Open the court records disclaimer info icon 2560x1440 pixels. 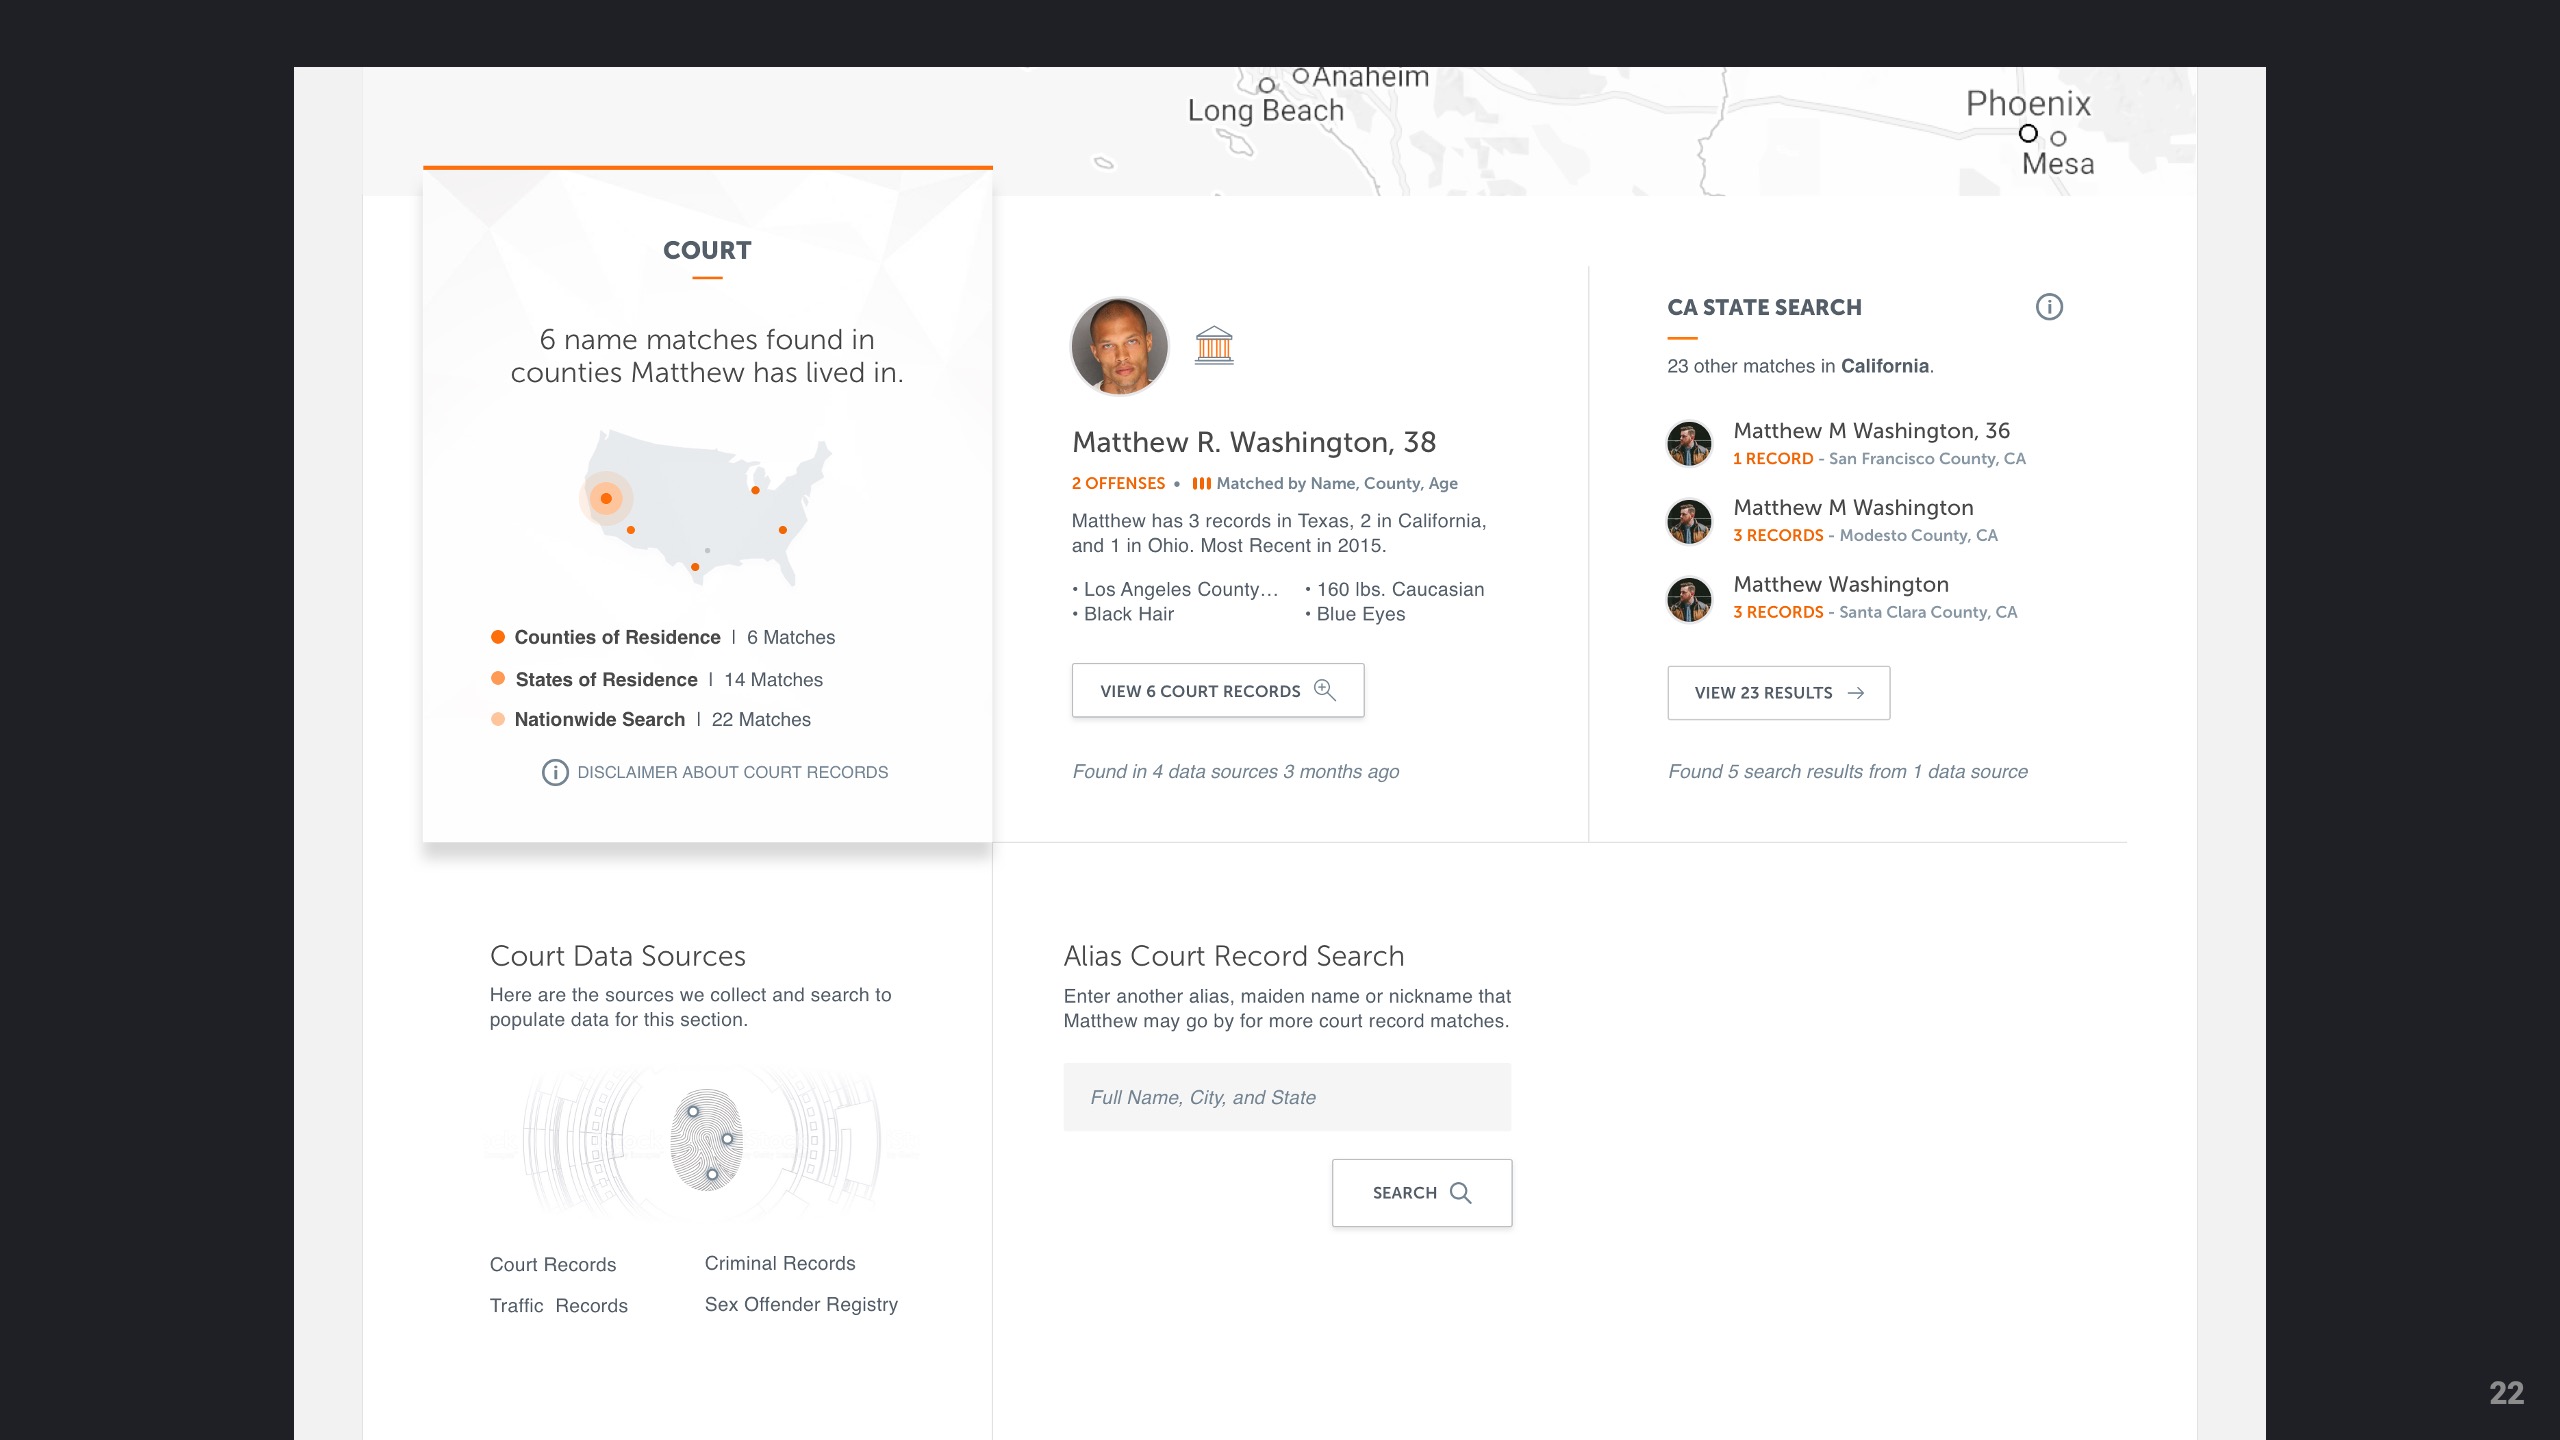pos(555,772)
